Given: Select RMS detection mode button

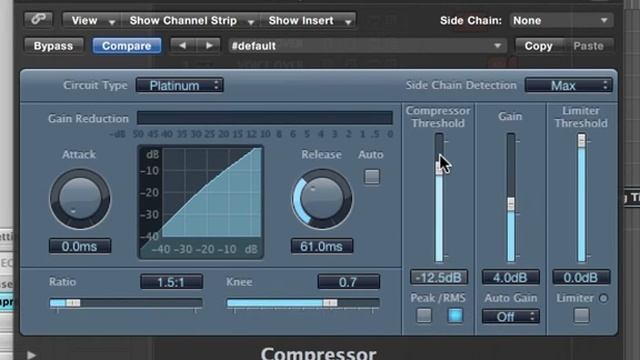Looking at the screenshot, I should point(455,316).
